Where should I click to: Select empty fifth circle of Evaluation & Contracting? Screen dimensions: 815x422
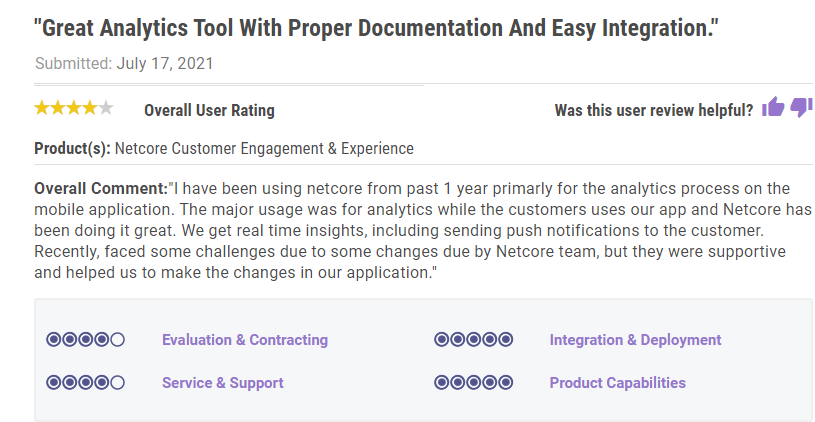117,340
